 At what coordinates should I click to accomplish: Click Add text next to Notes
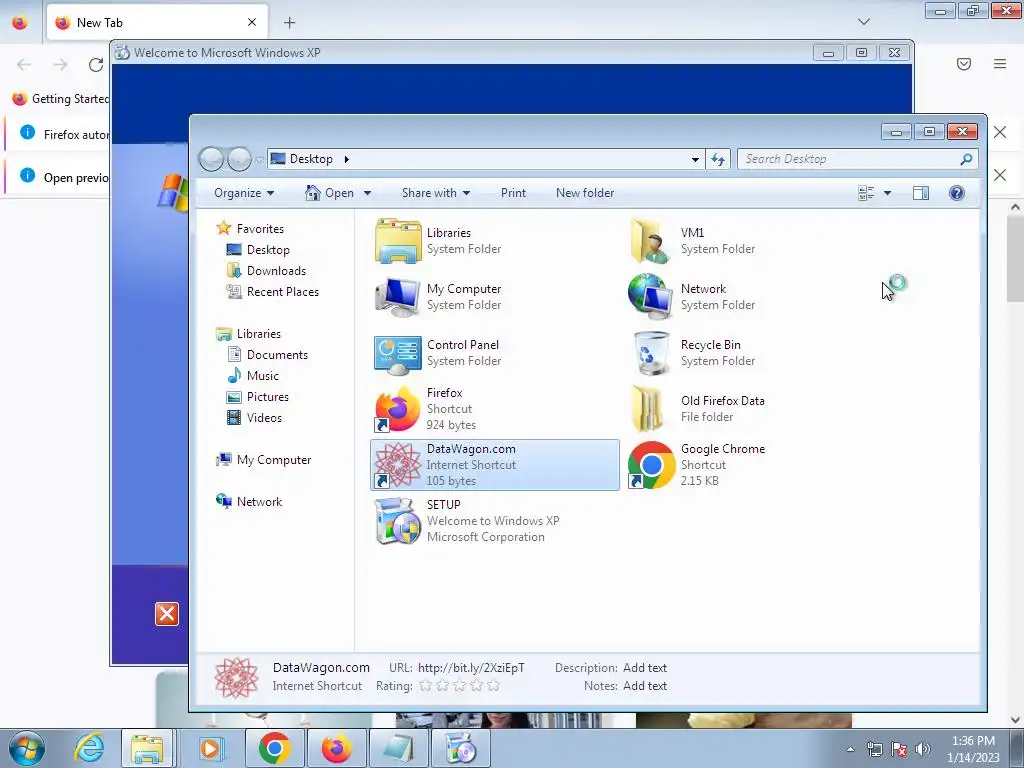tap(645, 686)
